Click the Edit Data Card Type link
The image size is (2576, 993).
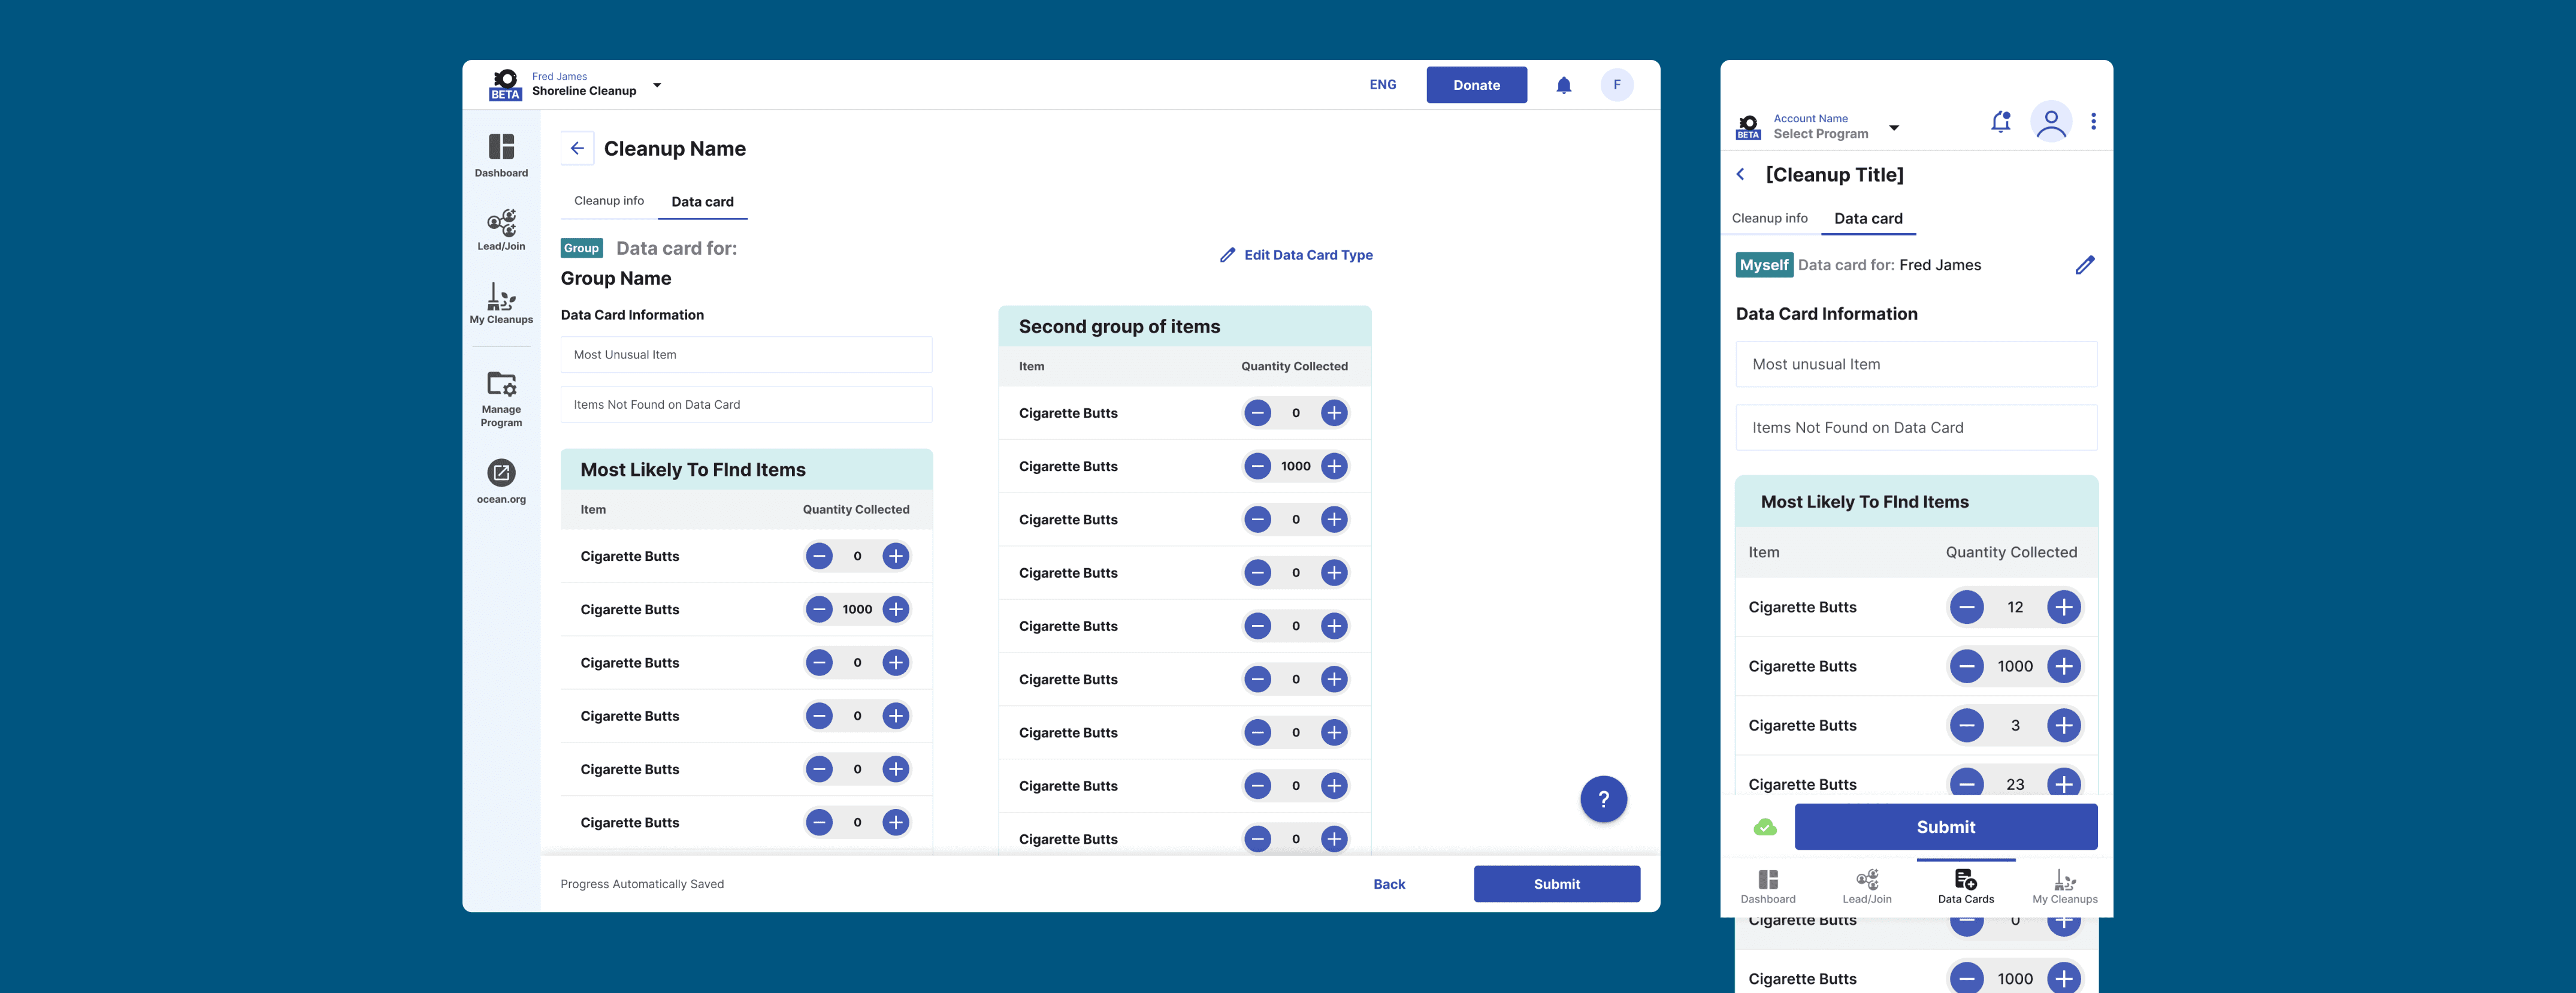tap(1296, 255)
